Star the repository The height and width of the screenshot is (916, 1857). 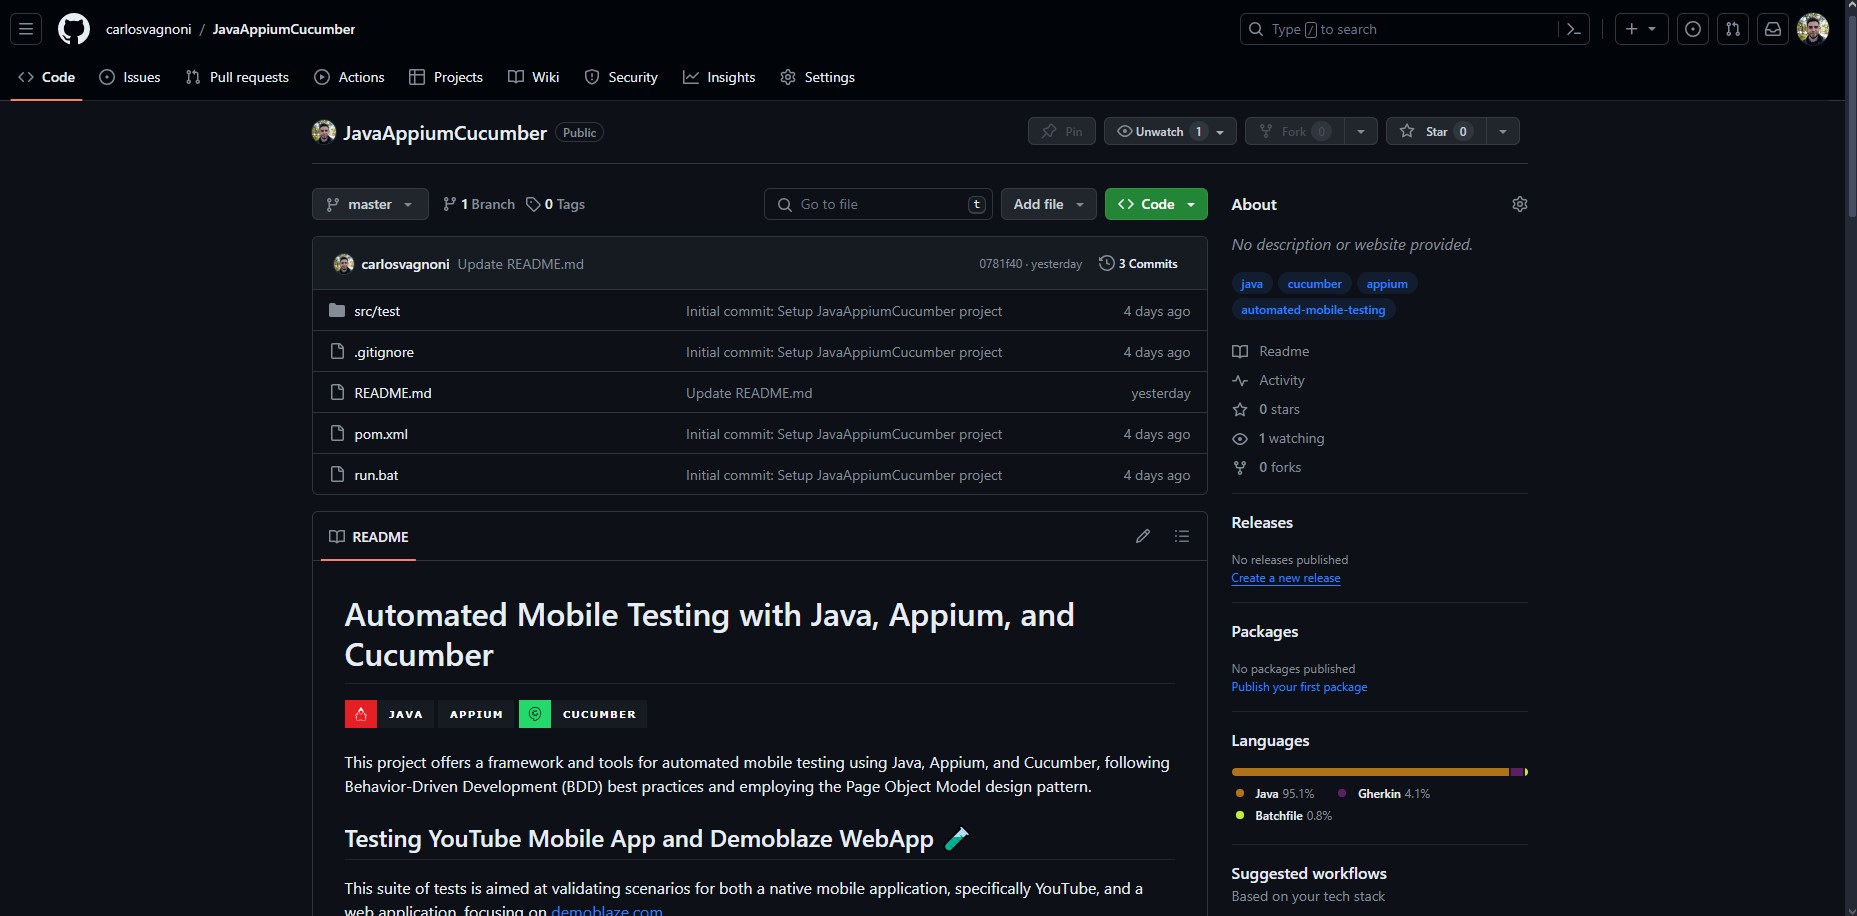[x=1437, y=131]
